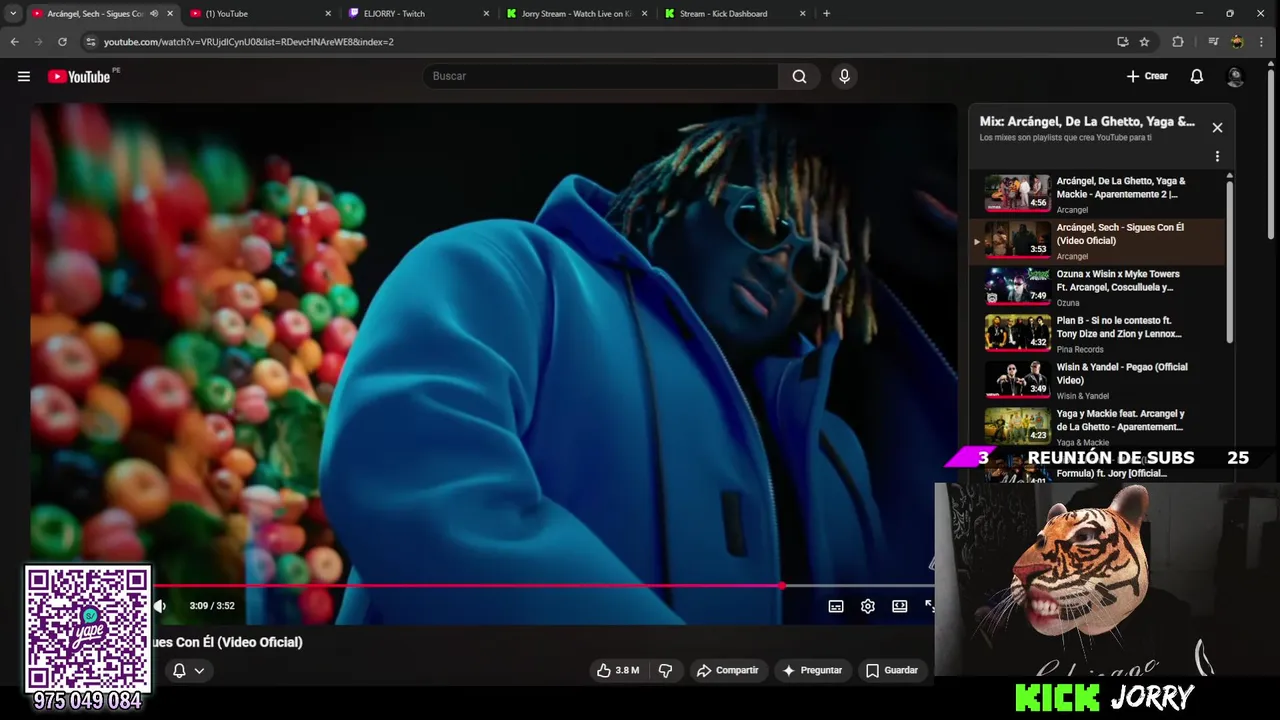Play Aparentemente 2 from the playlist
This screenshot has height=720, width=1280.
point(1097,194)
